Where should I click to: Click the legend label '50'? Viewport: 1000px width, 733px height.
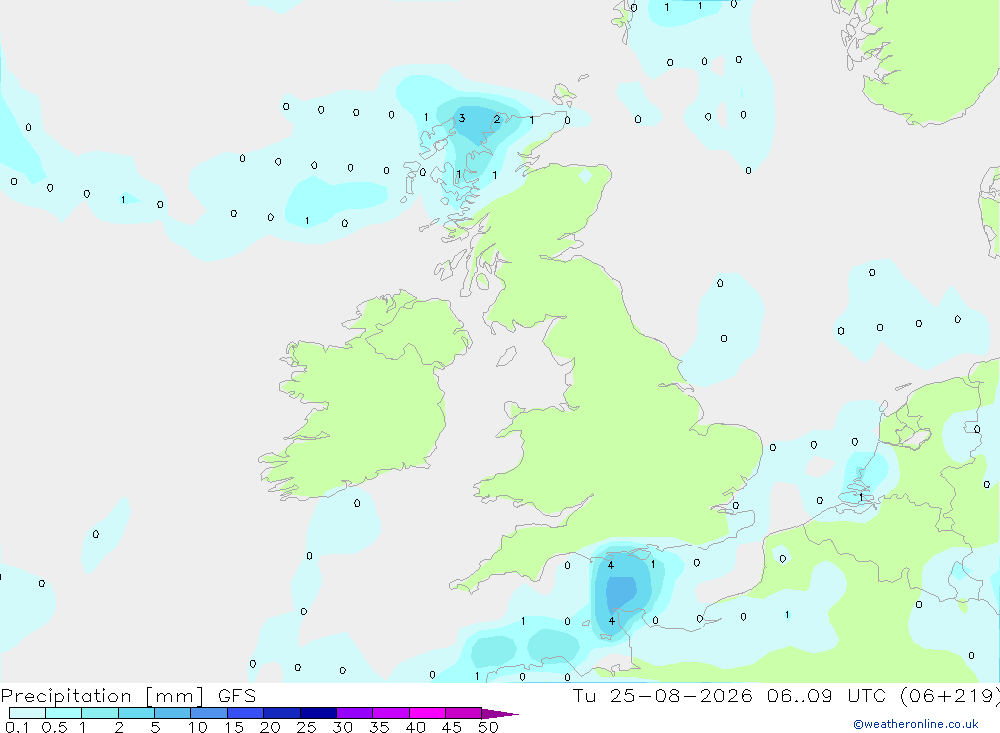pos(488,727)
